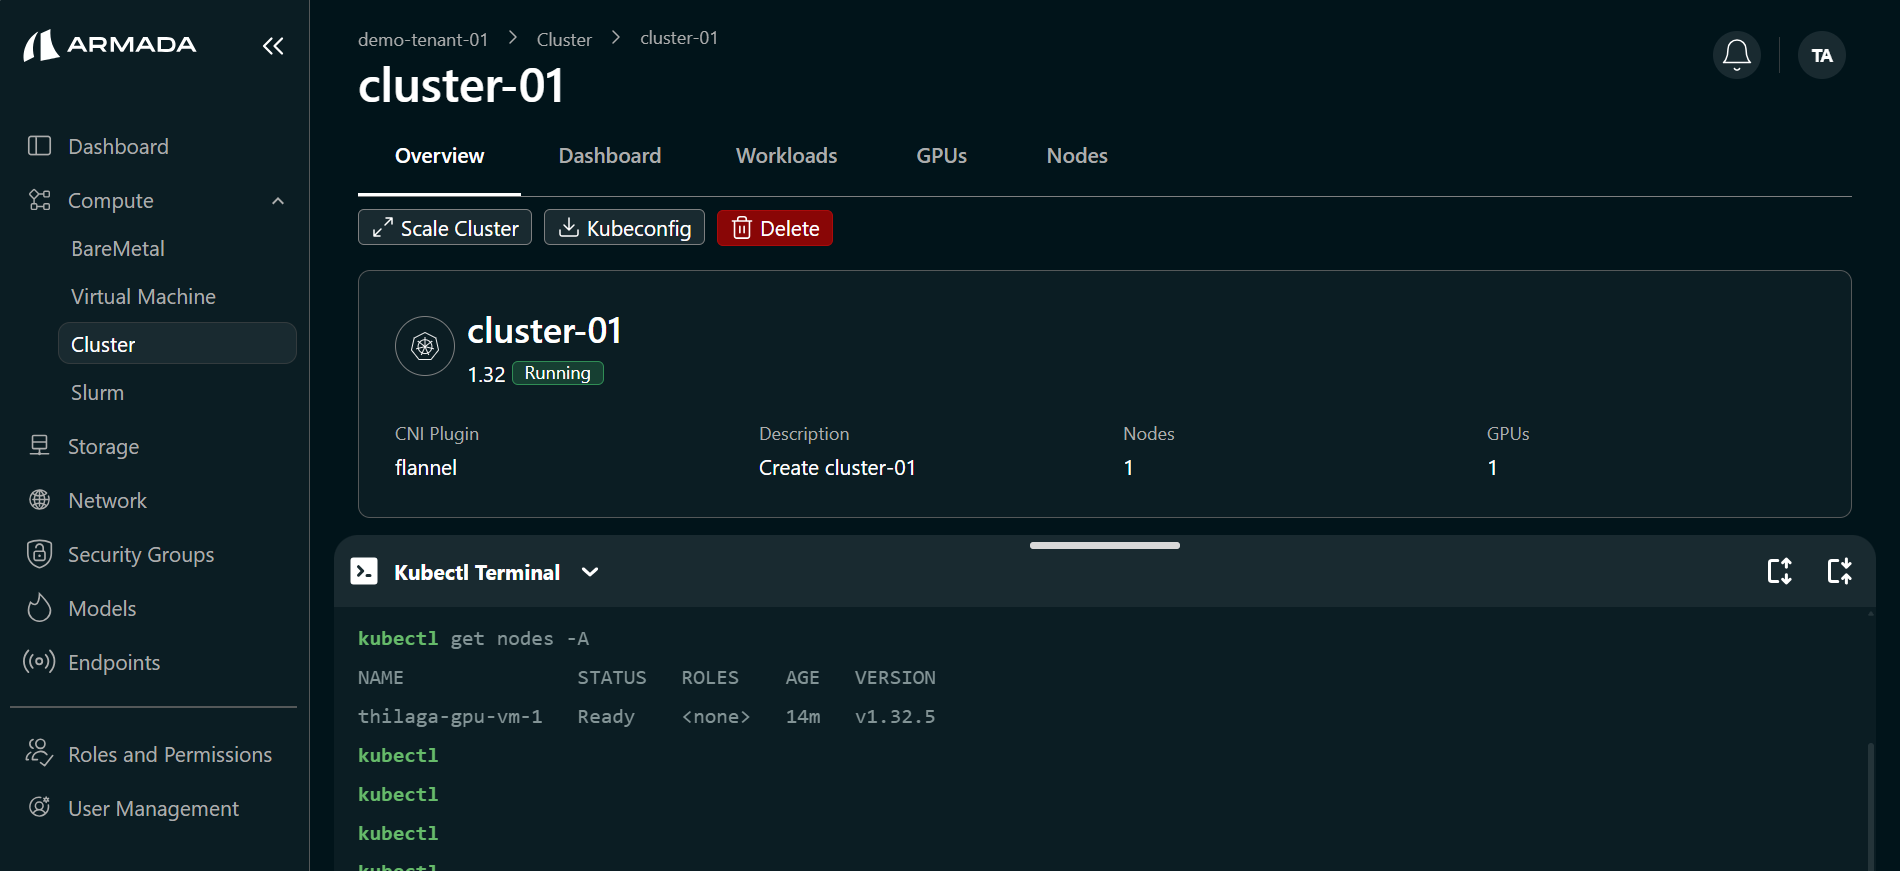Viewport: 1900px width, 871px height.
Task: Expand the terminal height icon
Action: pyautogui.click(x=1779, y=571)
